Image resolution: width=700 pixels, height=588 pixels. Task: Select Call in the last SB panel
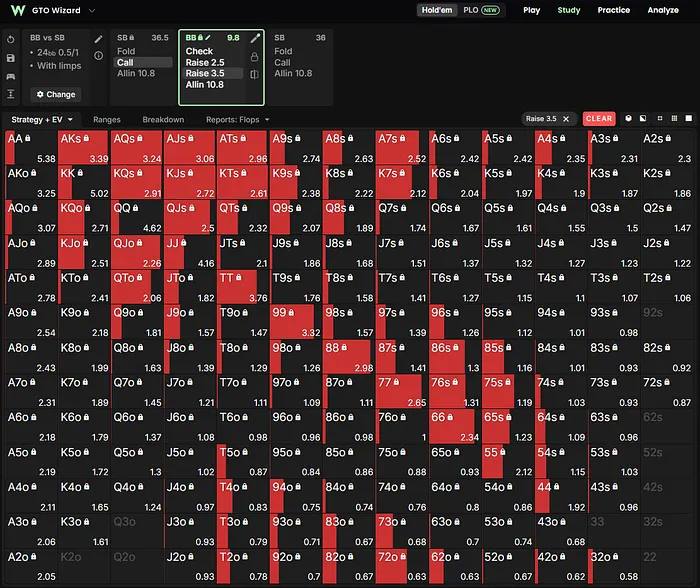282,63
